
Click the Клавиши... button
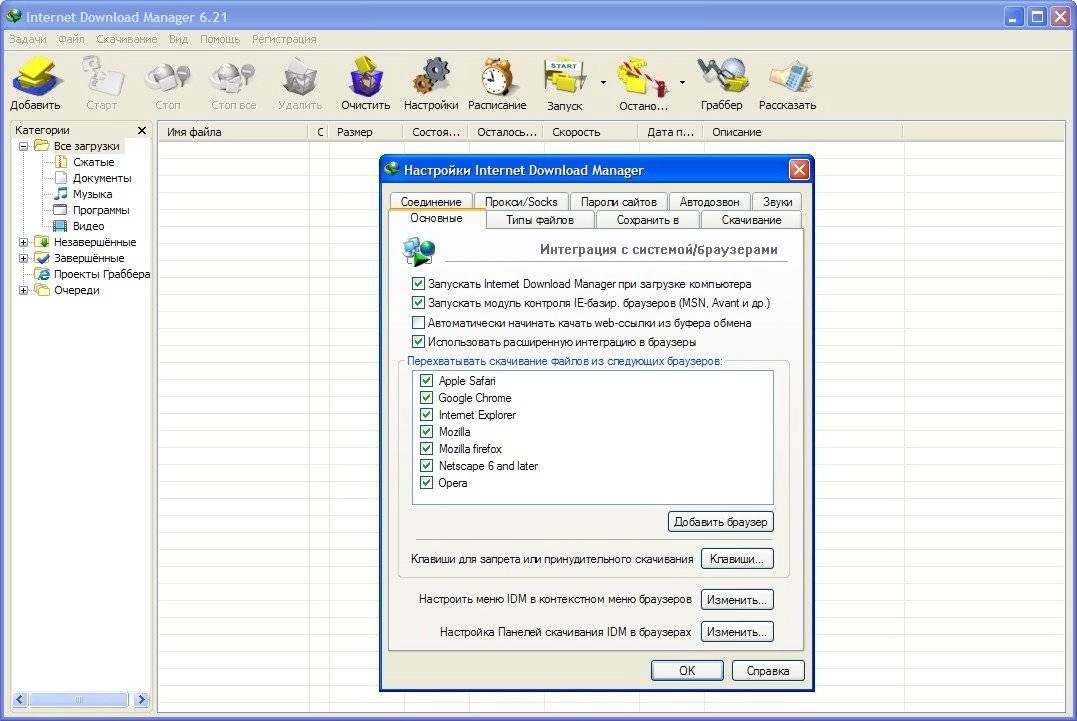[x=737, y=559]
